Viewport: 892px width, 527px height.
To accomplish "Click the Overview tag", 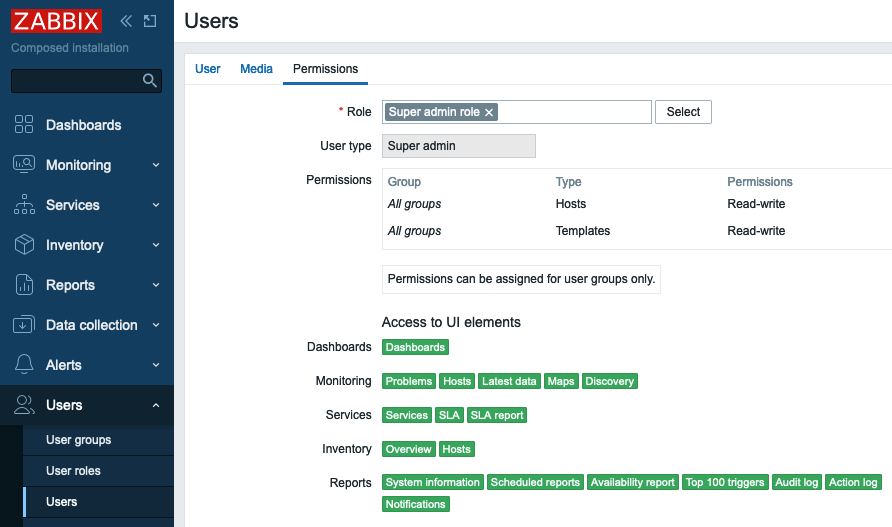I will [x=408, y=449].
